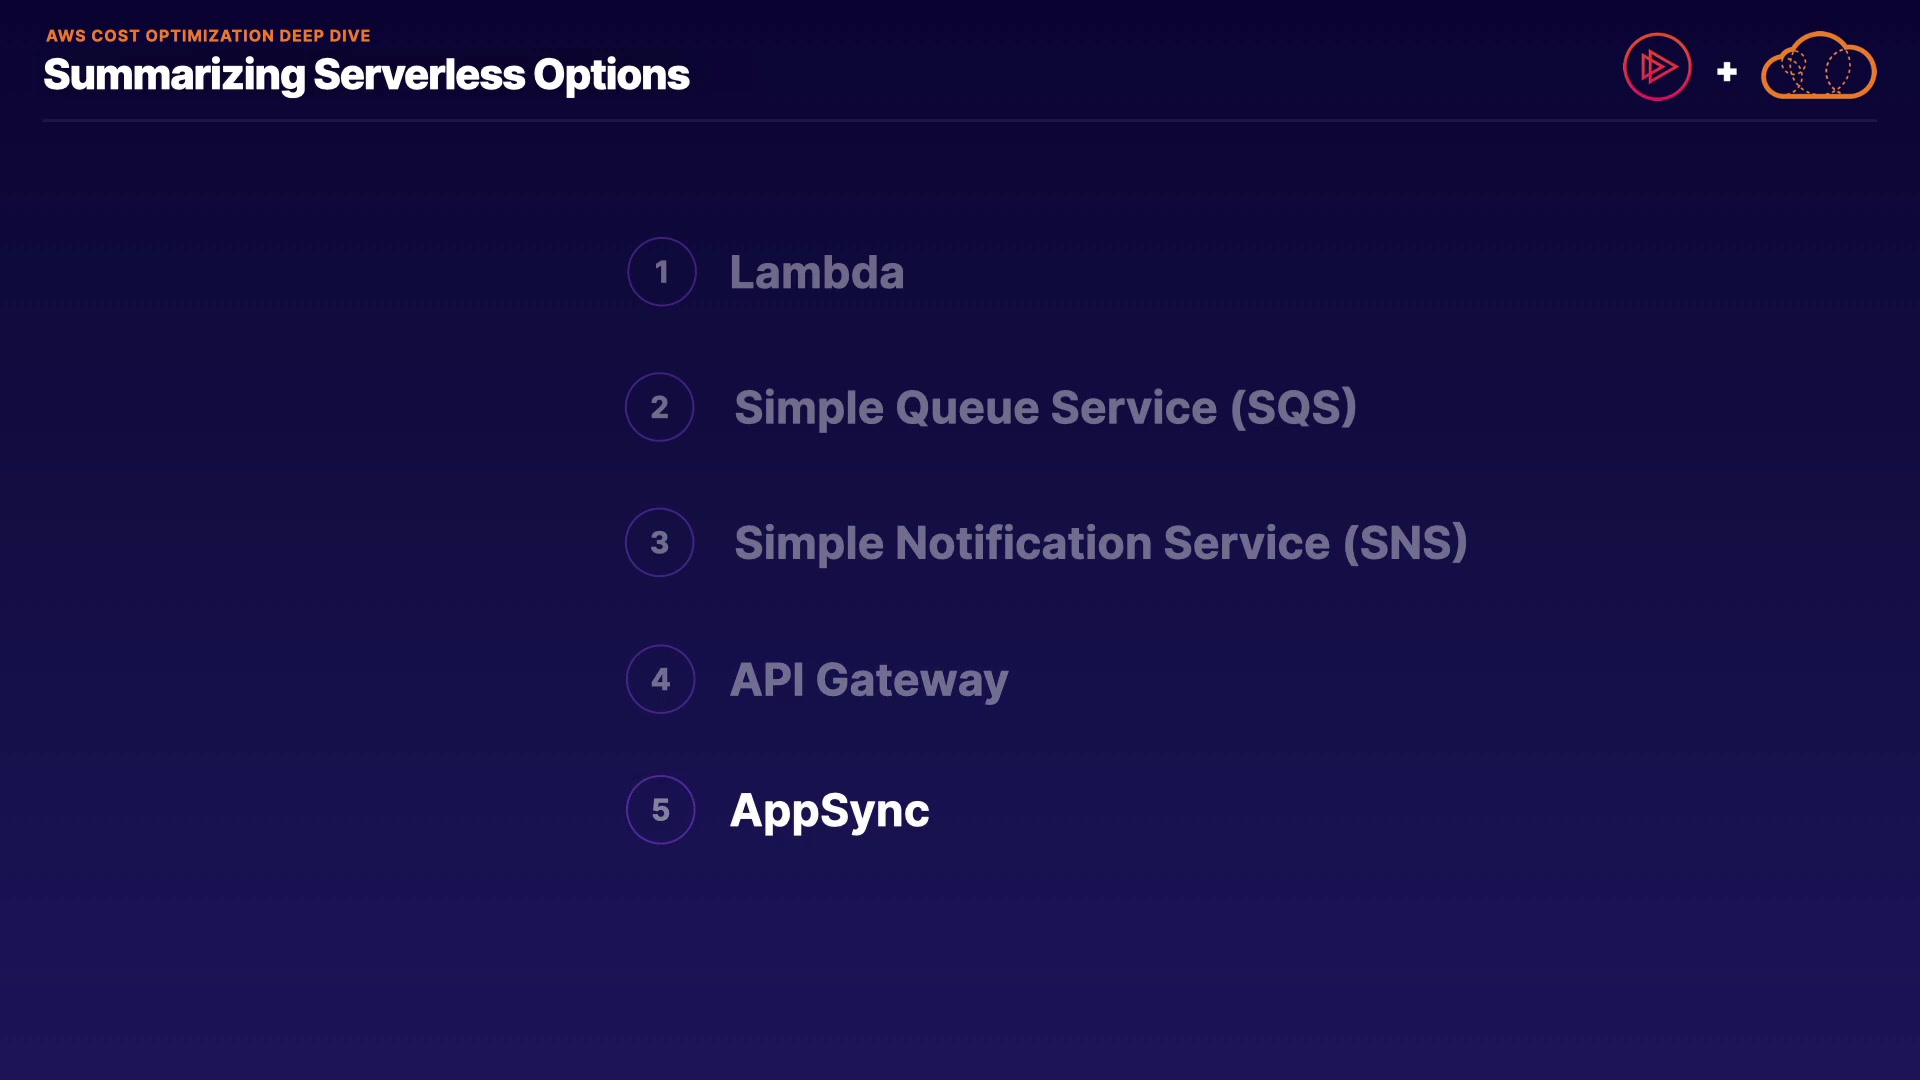Click the number 4 circle beside API Gateway
Image resolution: width=1920 pixels, height=1080 pixels.
[x=660, y=680]
